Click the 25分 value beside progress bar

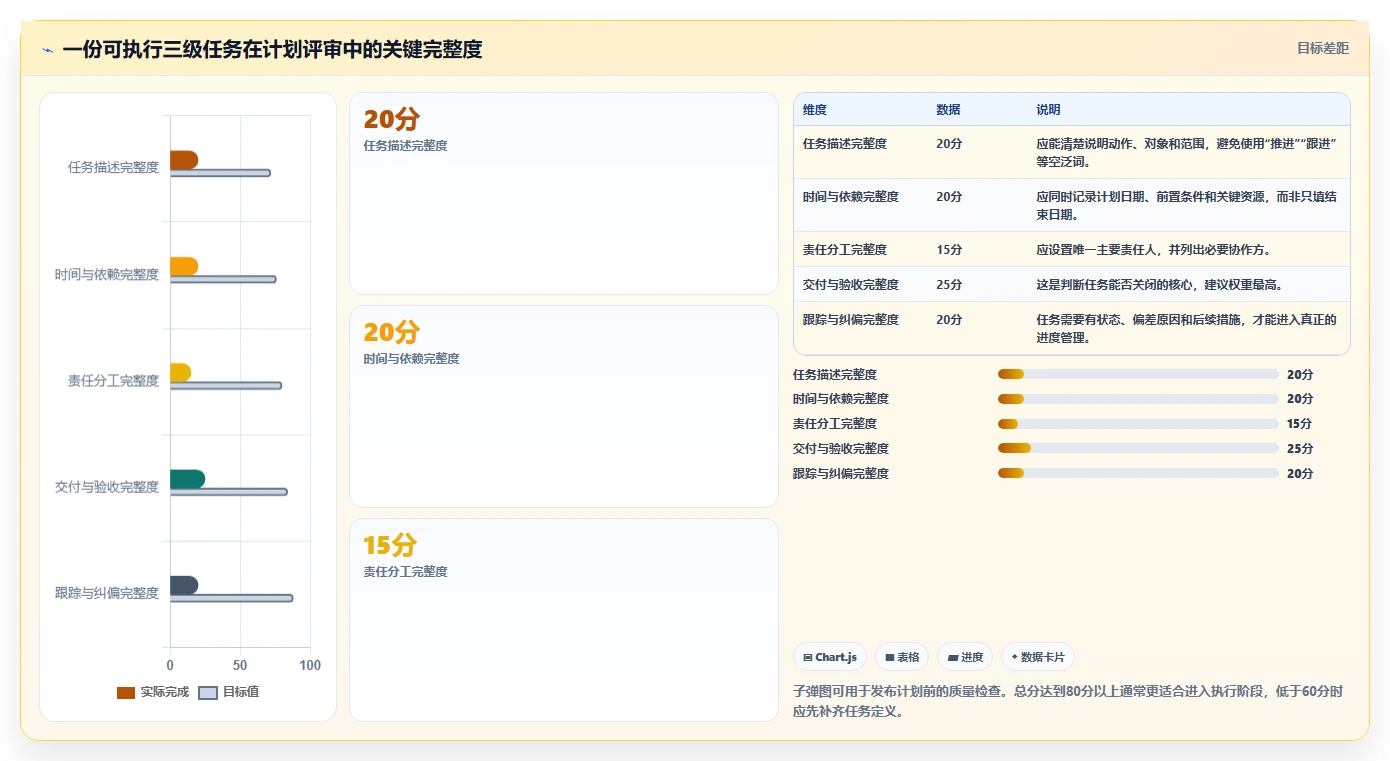pos(1300,448)
